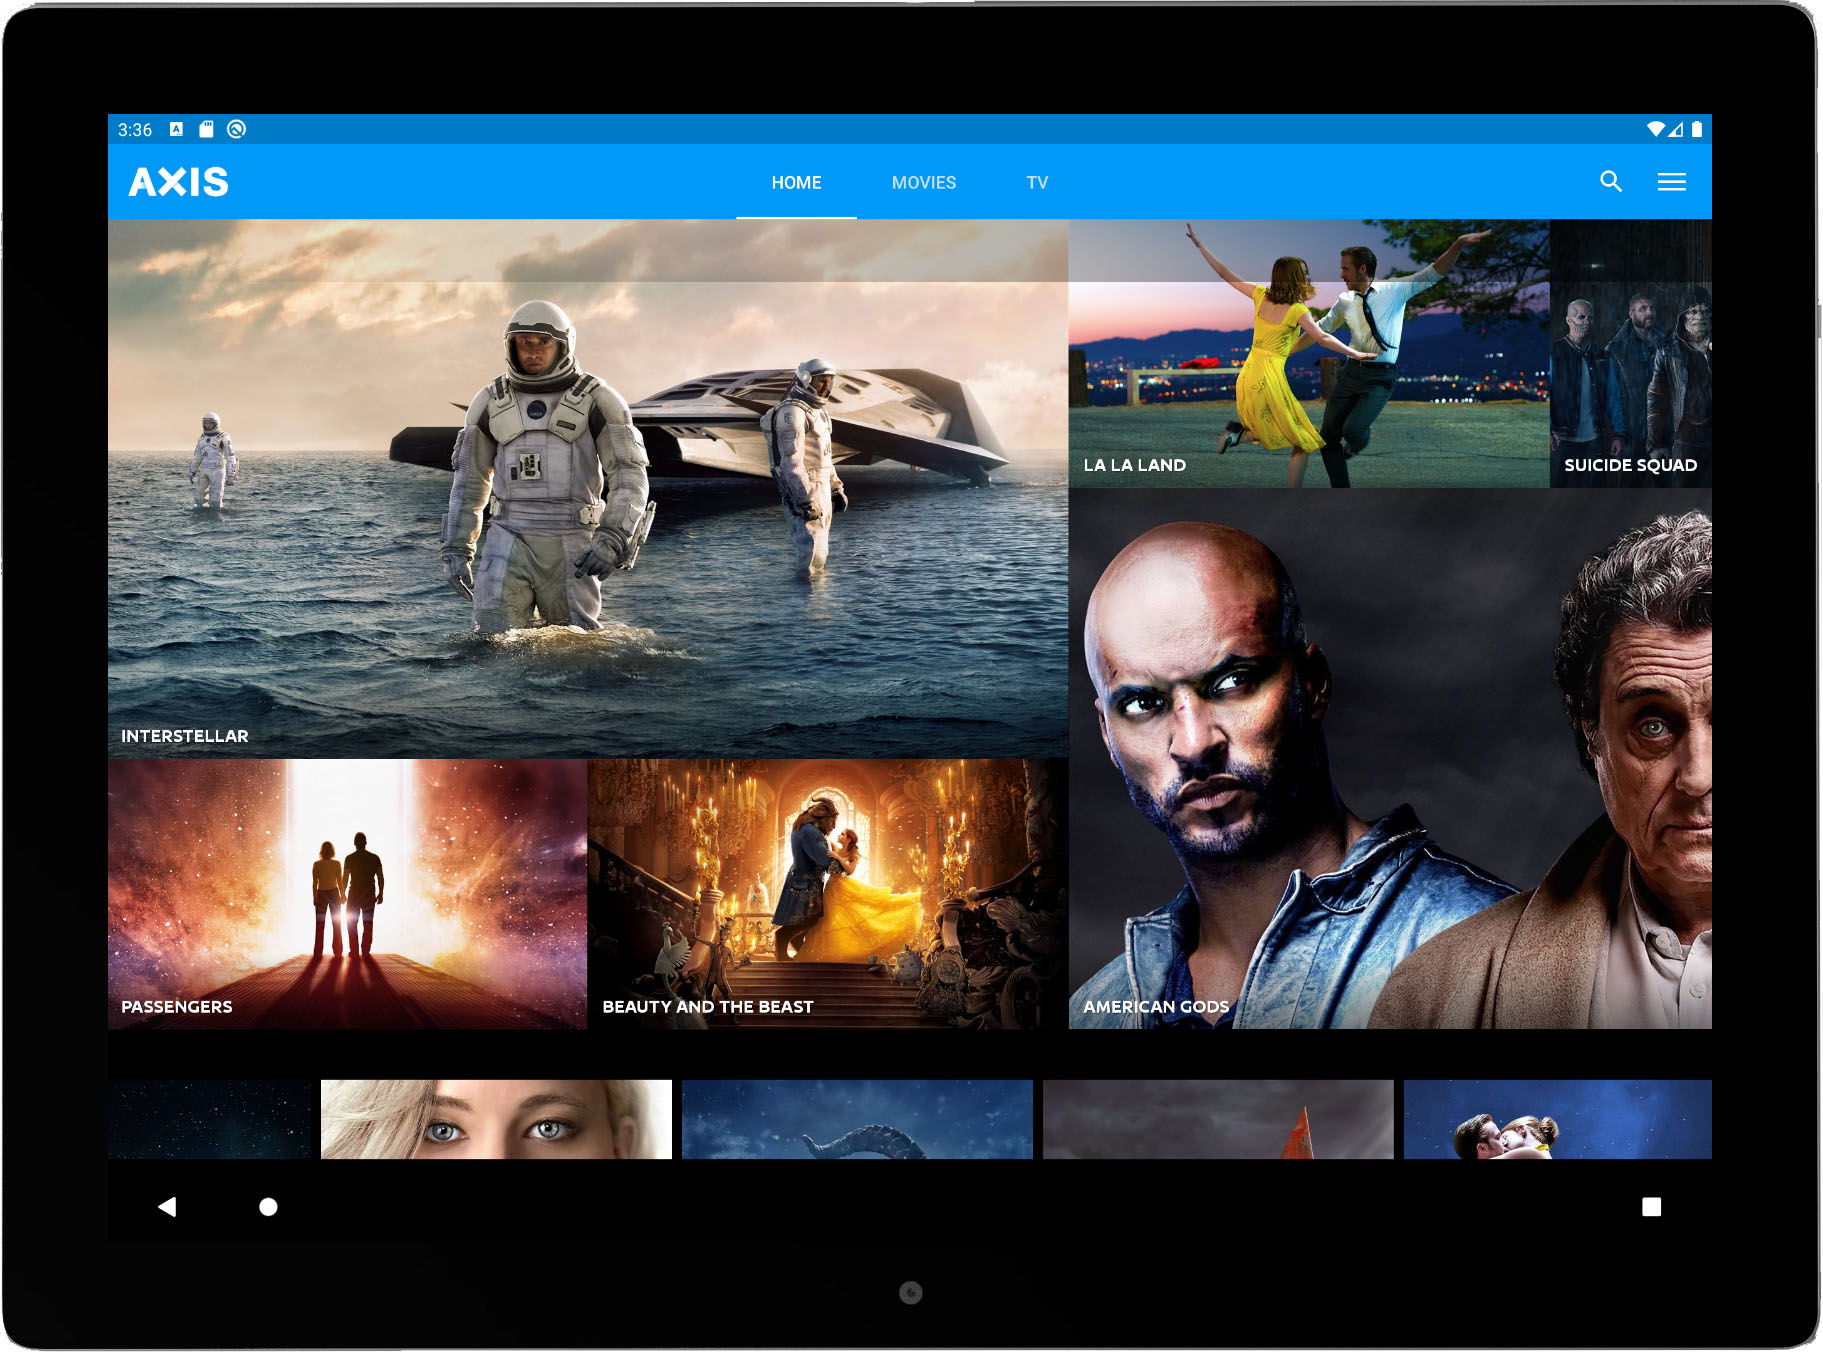Select the dark starry space thumbnail
The width and height of the screenshot is (1823, 1352).
tap(209, 1119)
